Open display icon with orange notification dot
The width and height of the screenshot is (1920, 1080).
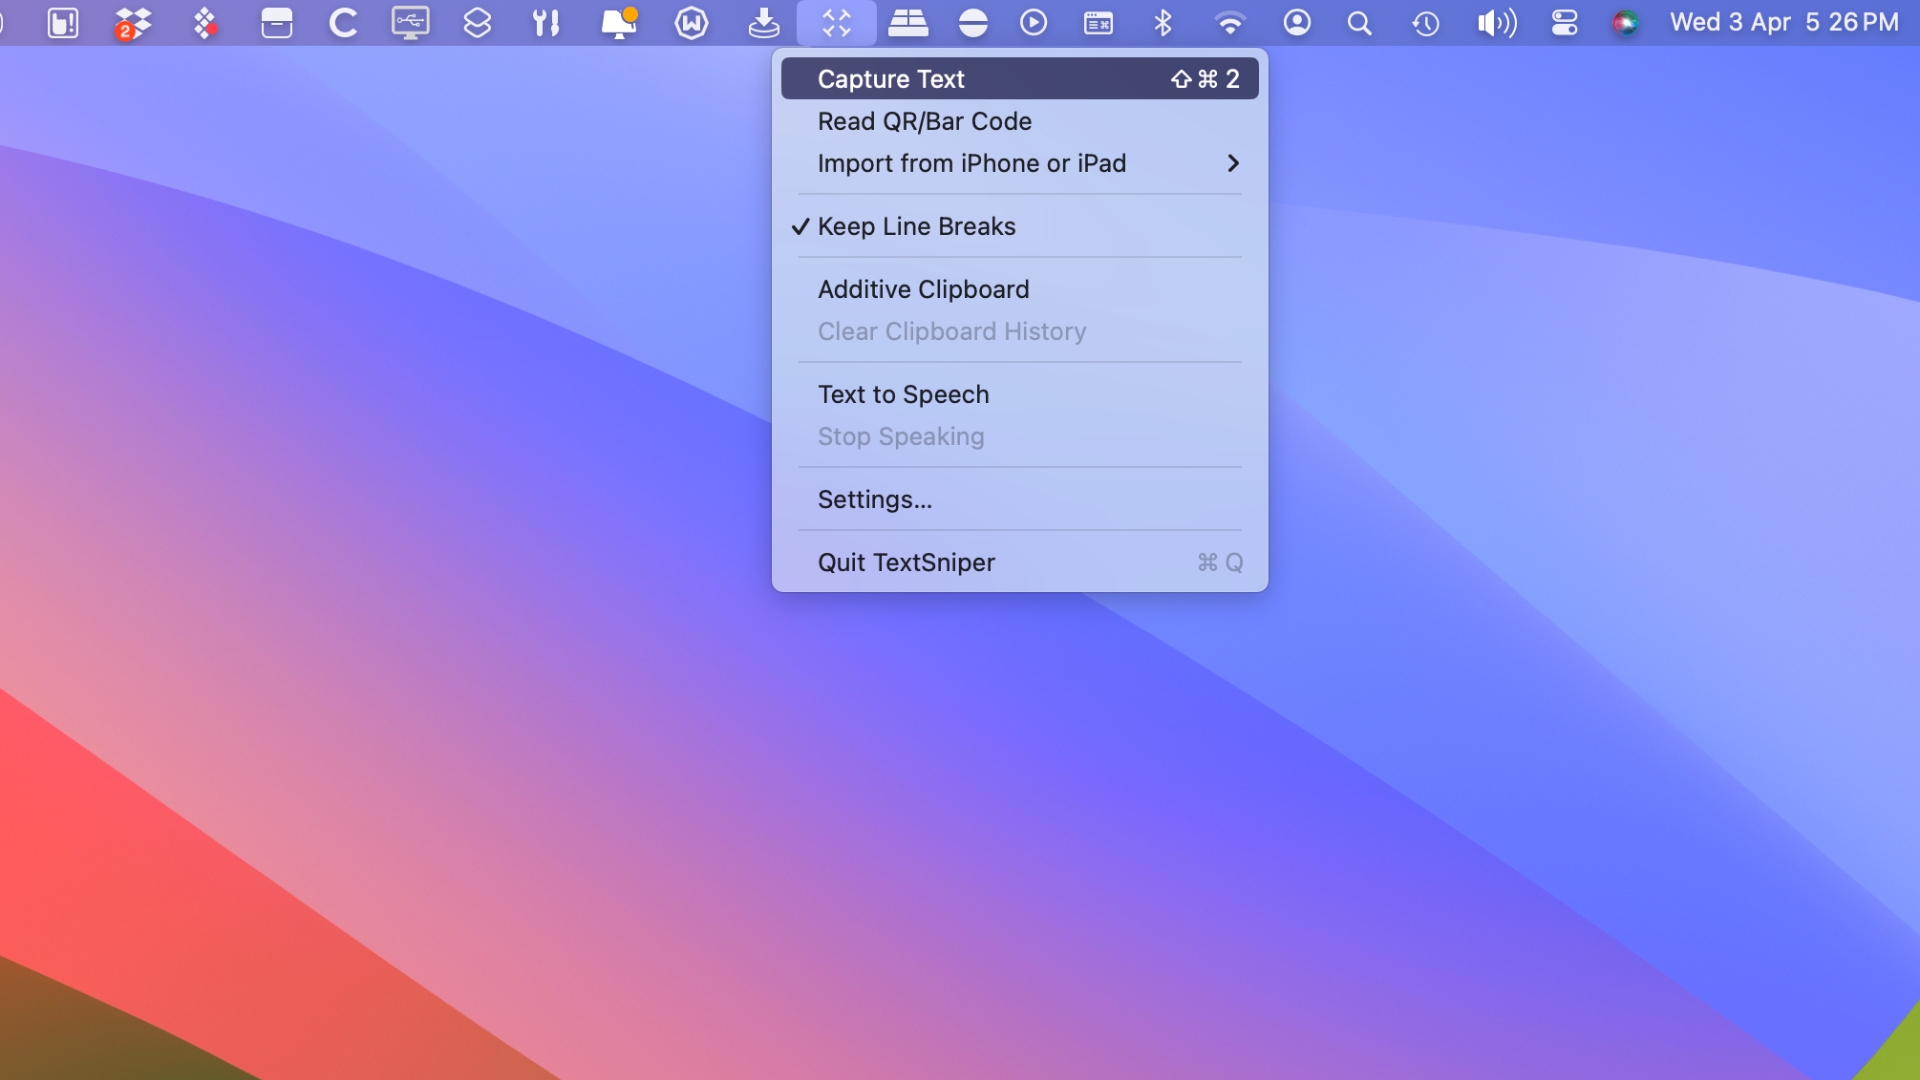pos(619,23)
